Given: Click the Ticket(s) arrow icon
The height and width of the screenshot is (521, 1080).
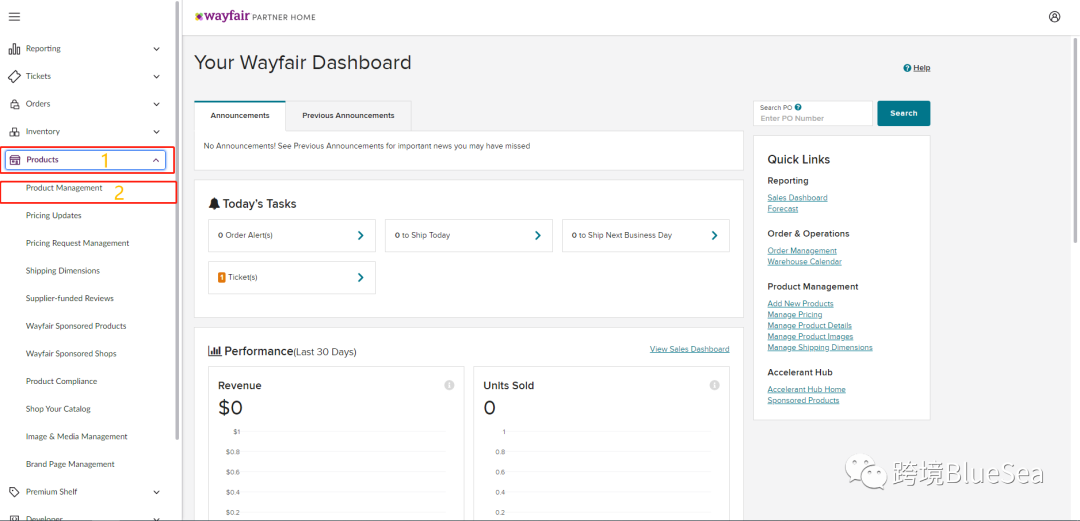Looking at the screenshot, I should [360, 278].
